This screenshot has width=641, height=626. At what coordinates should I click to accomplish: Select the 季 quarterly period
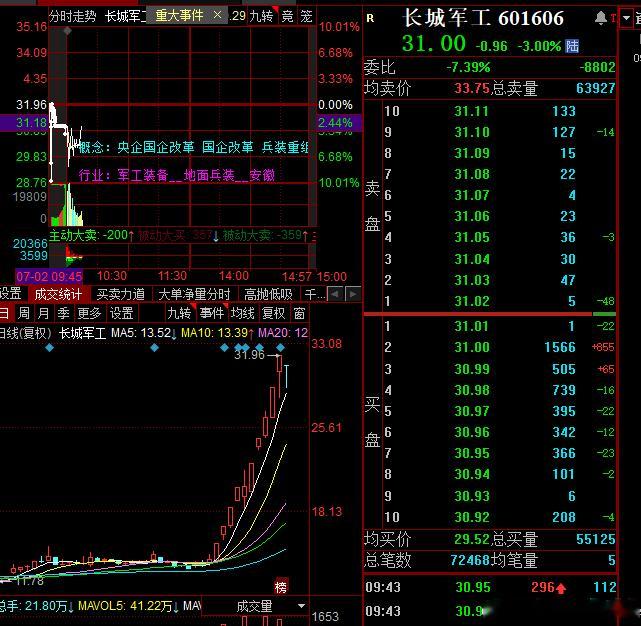[63, 313]
